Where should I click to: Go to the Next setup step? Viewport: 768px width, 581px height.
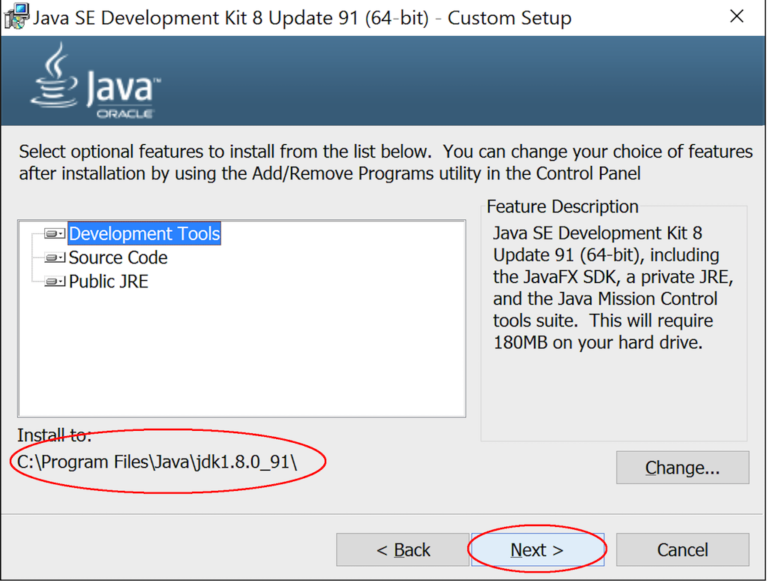[x=537, y=550]
